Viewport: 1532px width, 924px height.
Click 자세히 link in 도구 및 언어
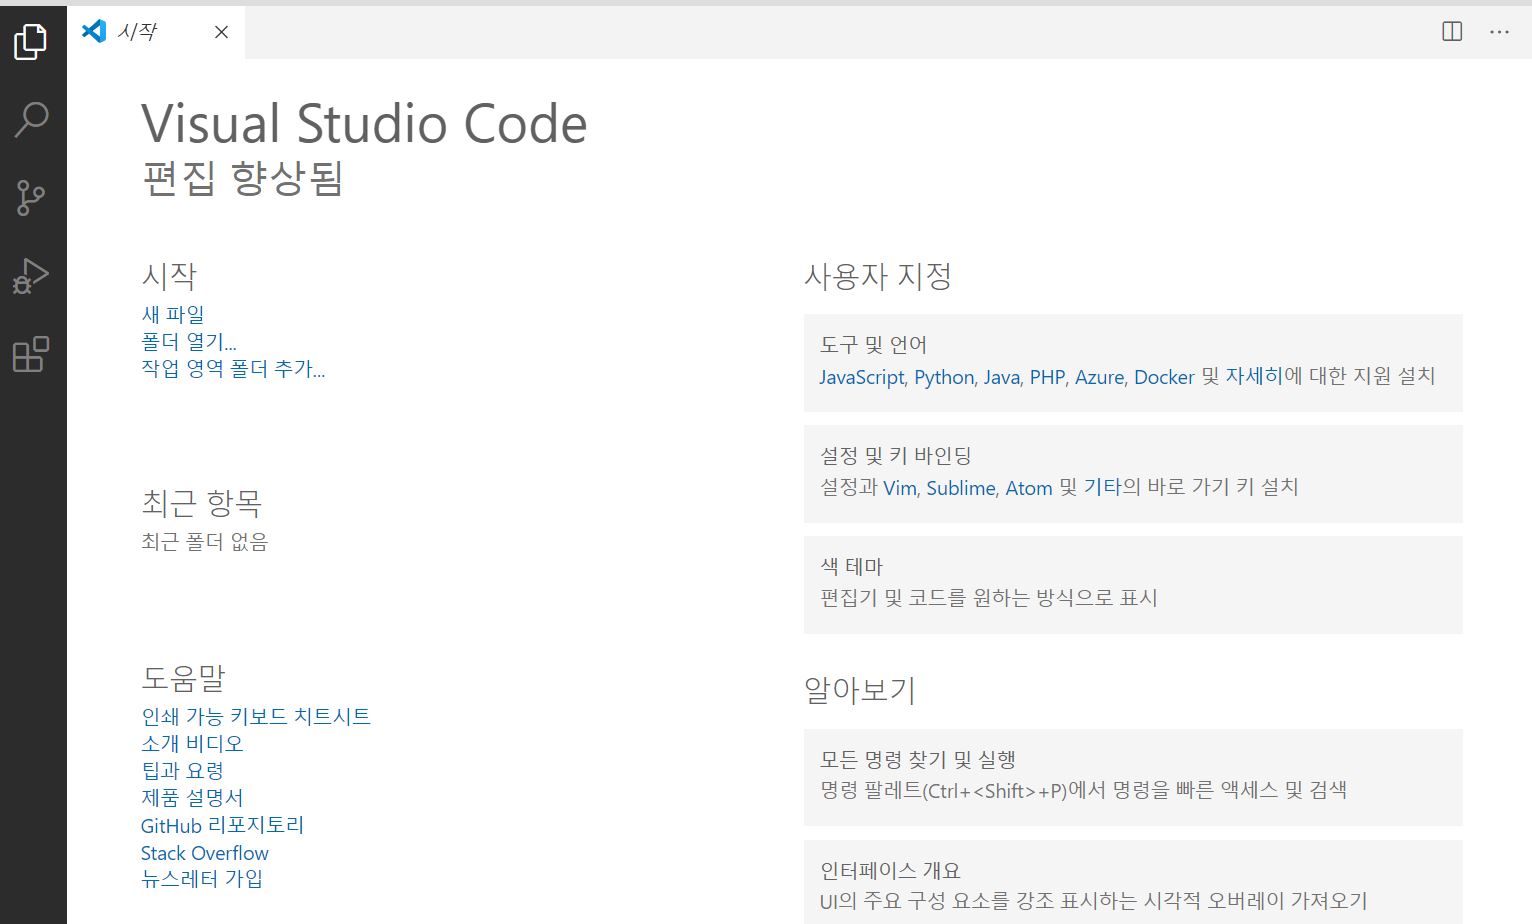click(1254, 376)
